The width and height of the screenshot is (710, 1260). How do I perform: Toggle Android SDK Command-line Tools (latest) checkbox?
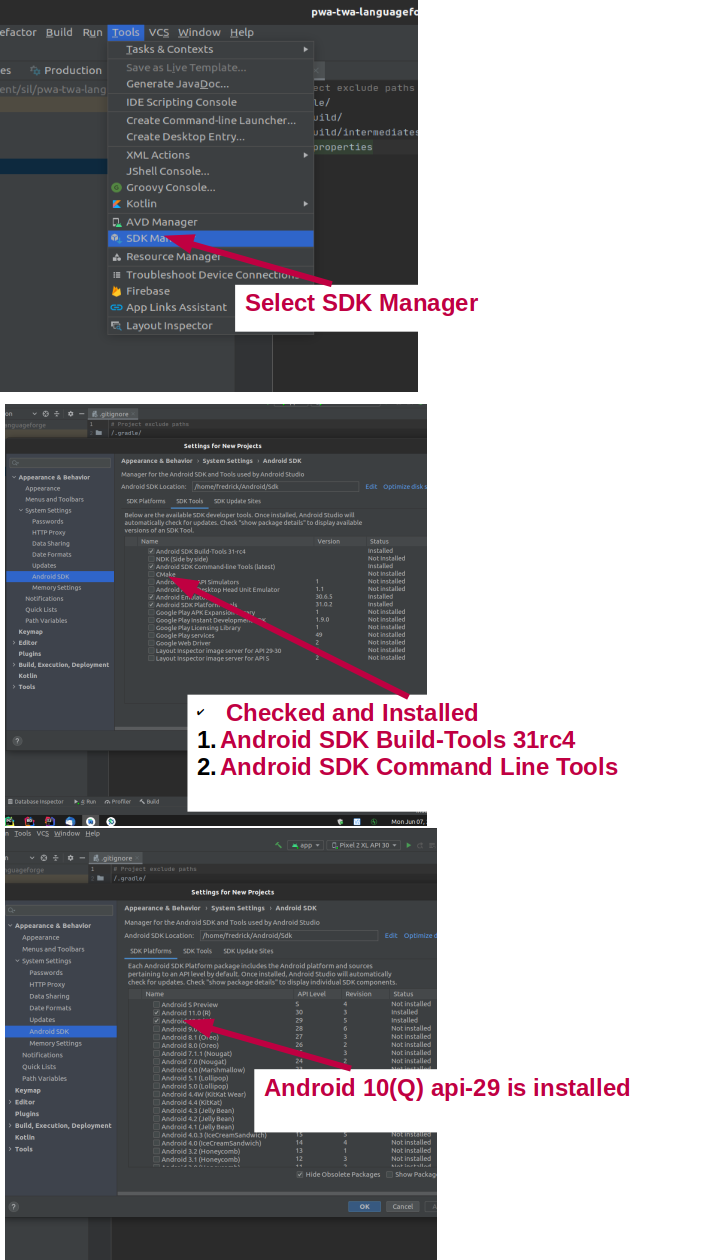point(151,566)
